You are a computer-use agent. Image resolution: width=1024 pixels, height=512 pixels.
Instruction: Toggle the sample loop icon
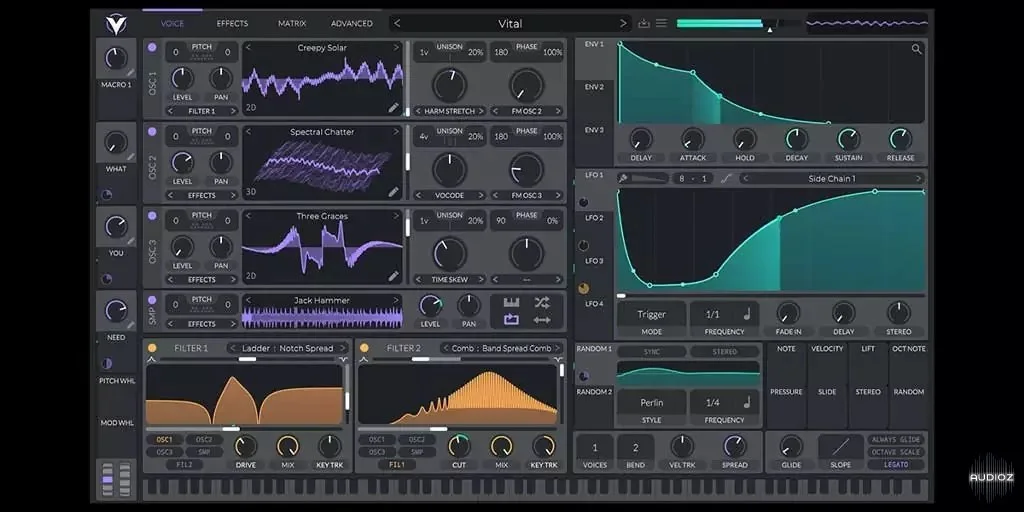511,320
